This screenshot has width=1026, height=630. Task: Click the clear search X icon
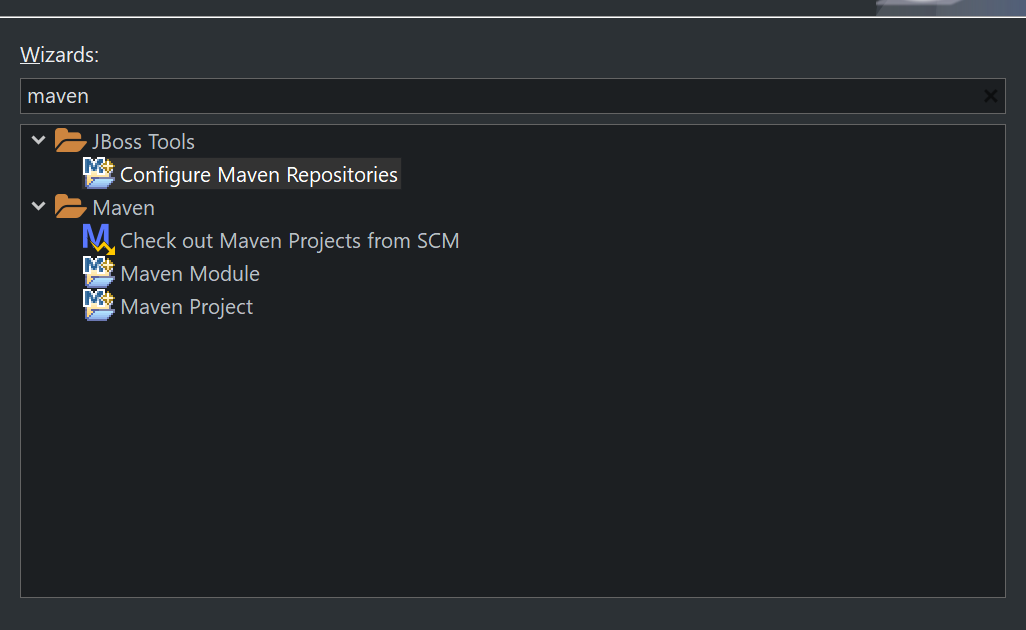coord(990,95)
